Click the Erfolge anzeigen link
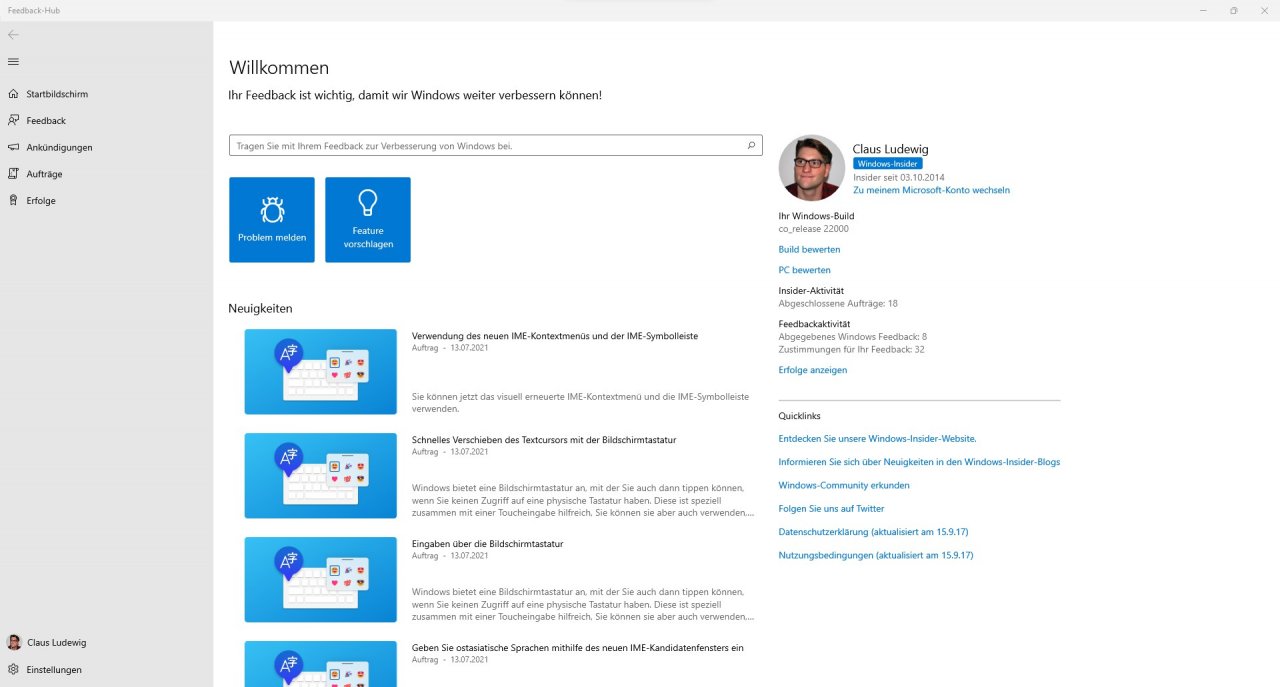 [812, 370]
